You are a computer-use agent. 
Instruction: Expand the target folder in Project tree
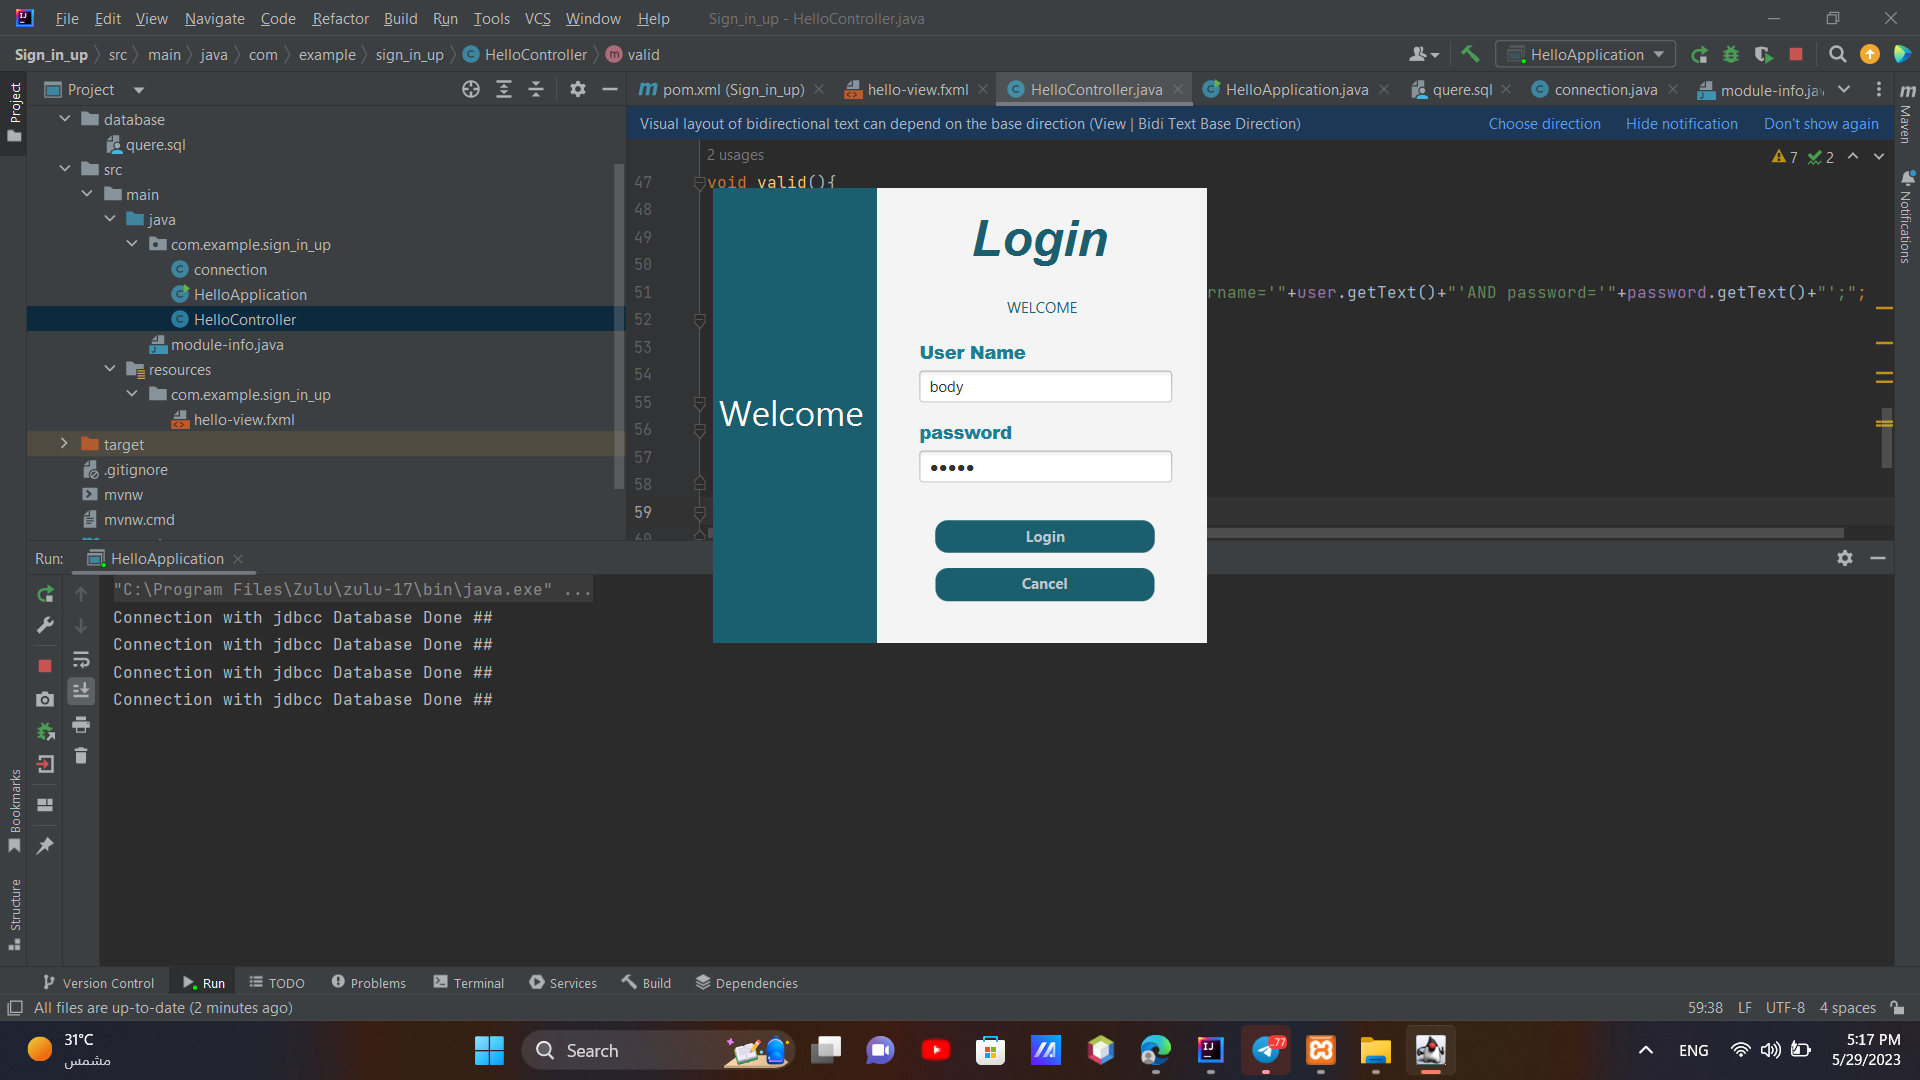(64, 444)
